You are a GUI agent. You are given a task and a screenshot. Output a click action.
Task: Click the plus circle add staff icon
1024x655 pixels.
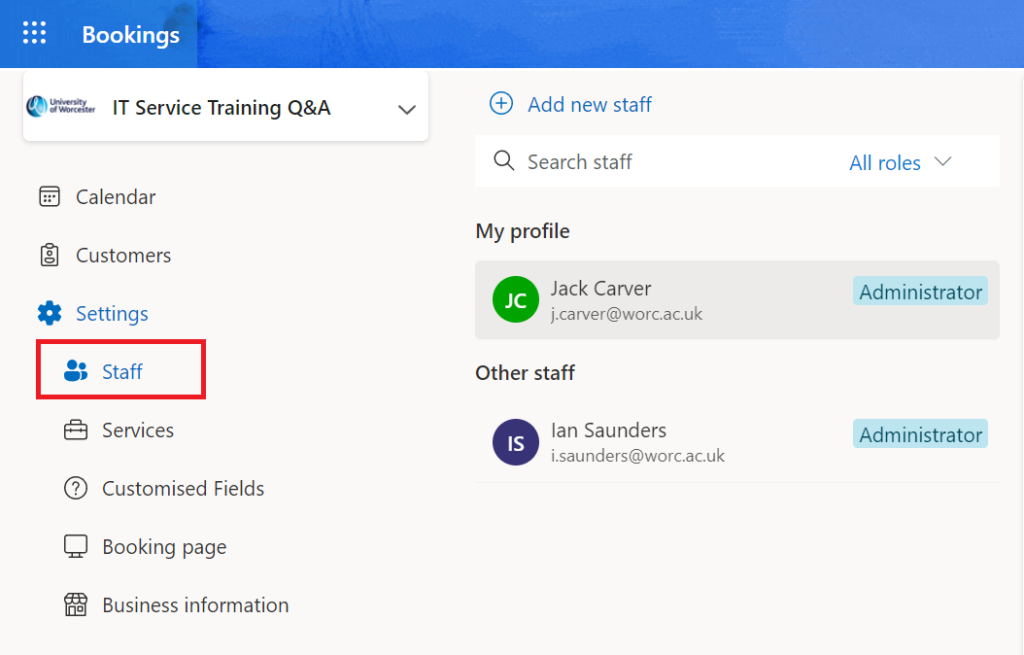501,103
